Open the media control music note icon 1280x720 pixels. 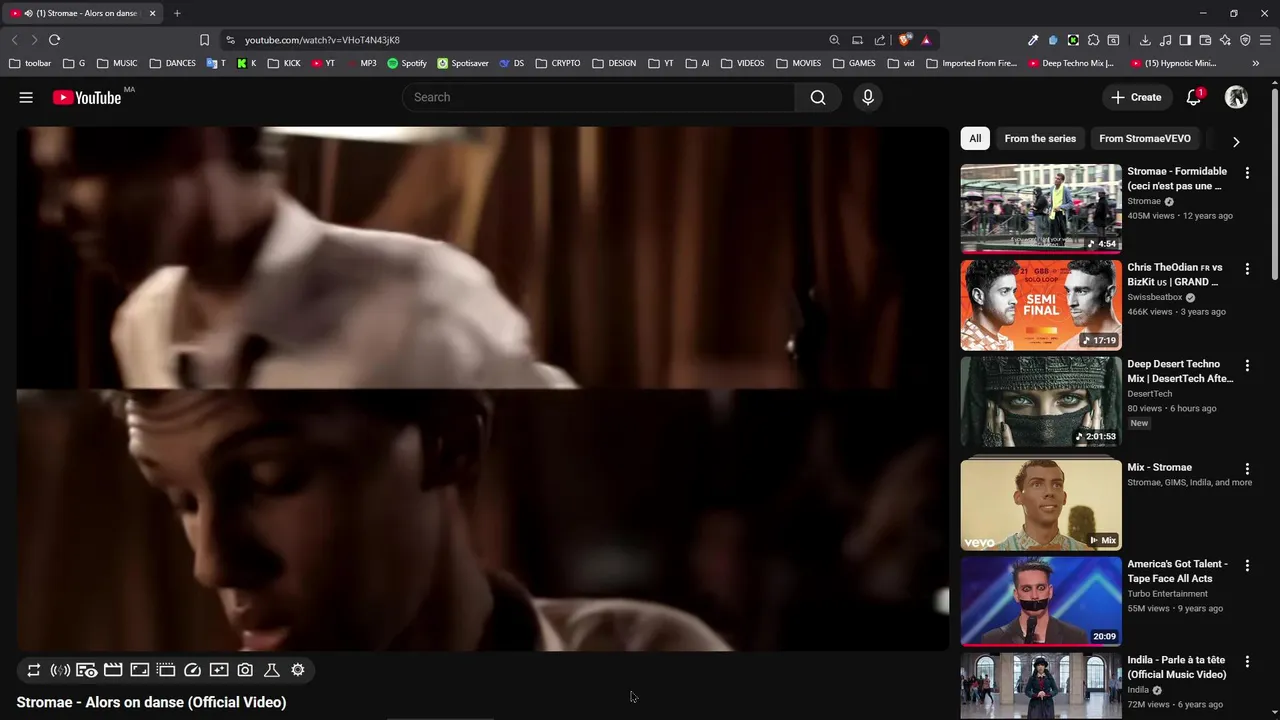[1165, 40]
